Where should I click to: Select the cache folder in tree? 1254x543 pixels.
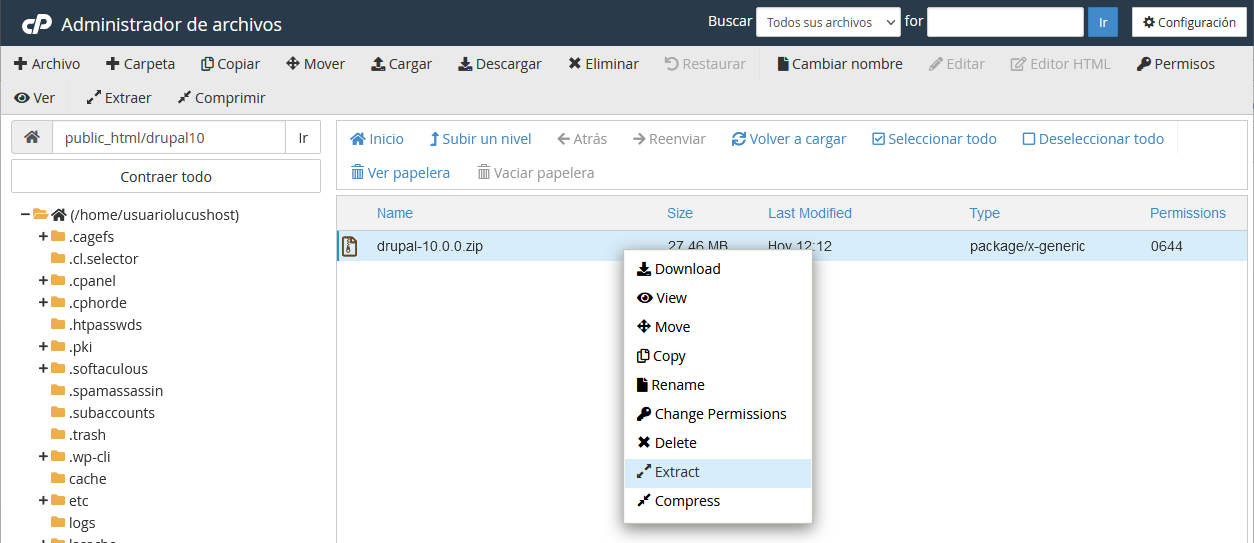coord(87,479)
